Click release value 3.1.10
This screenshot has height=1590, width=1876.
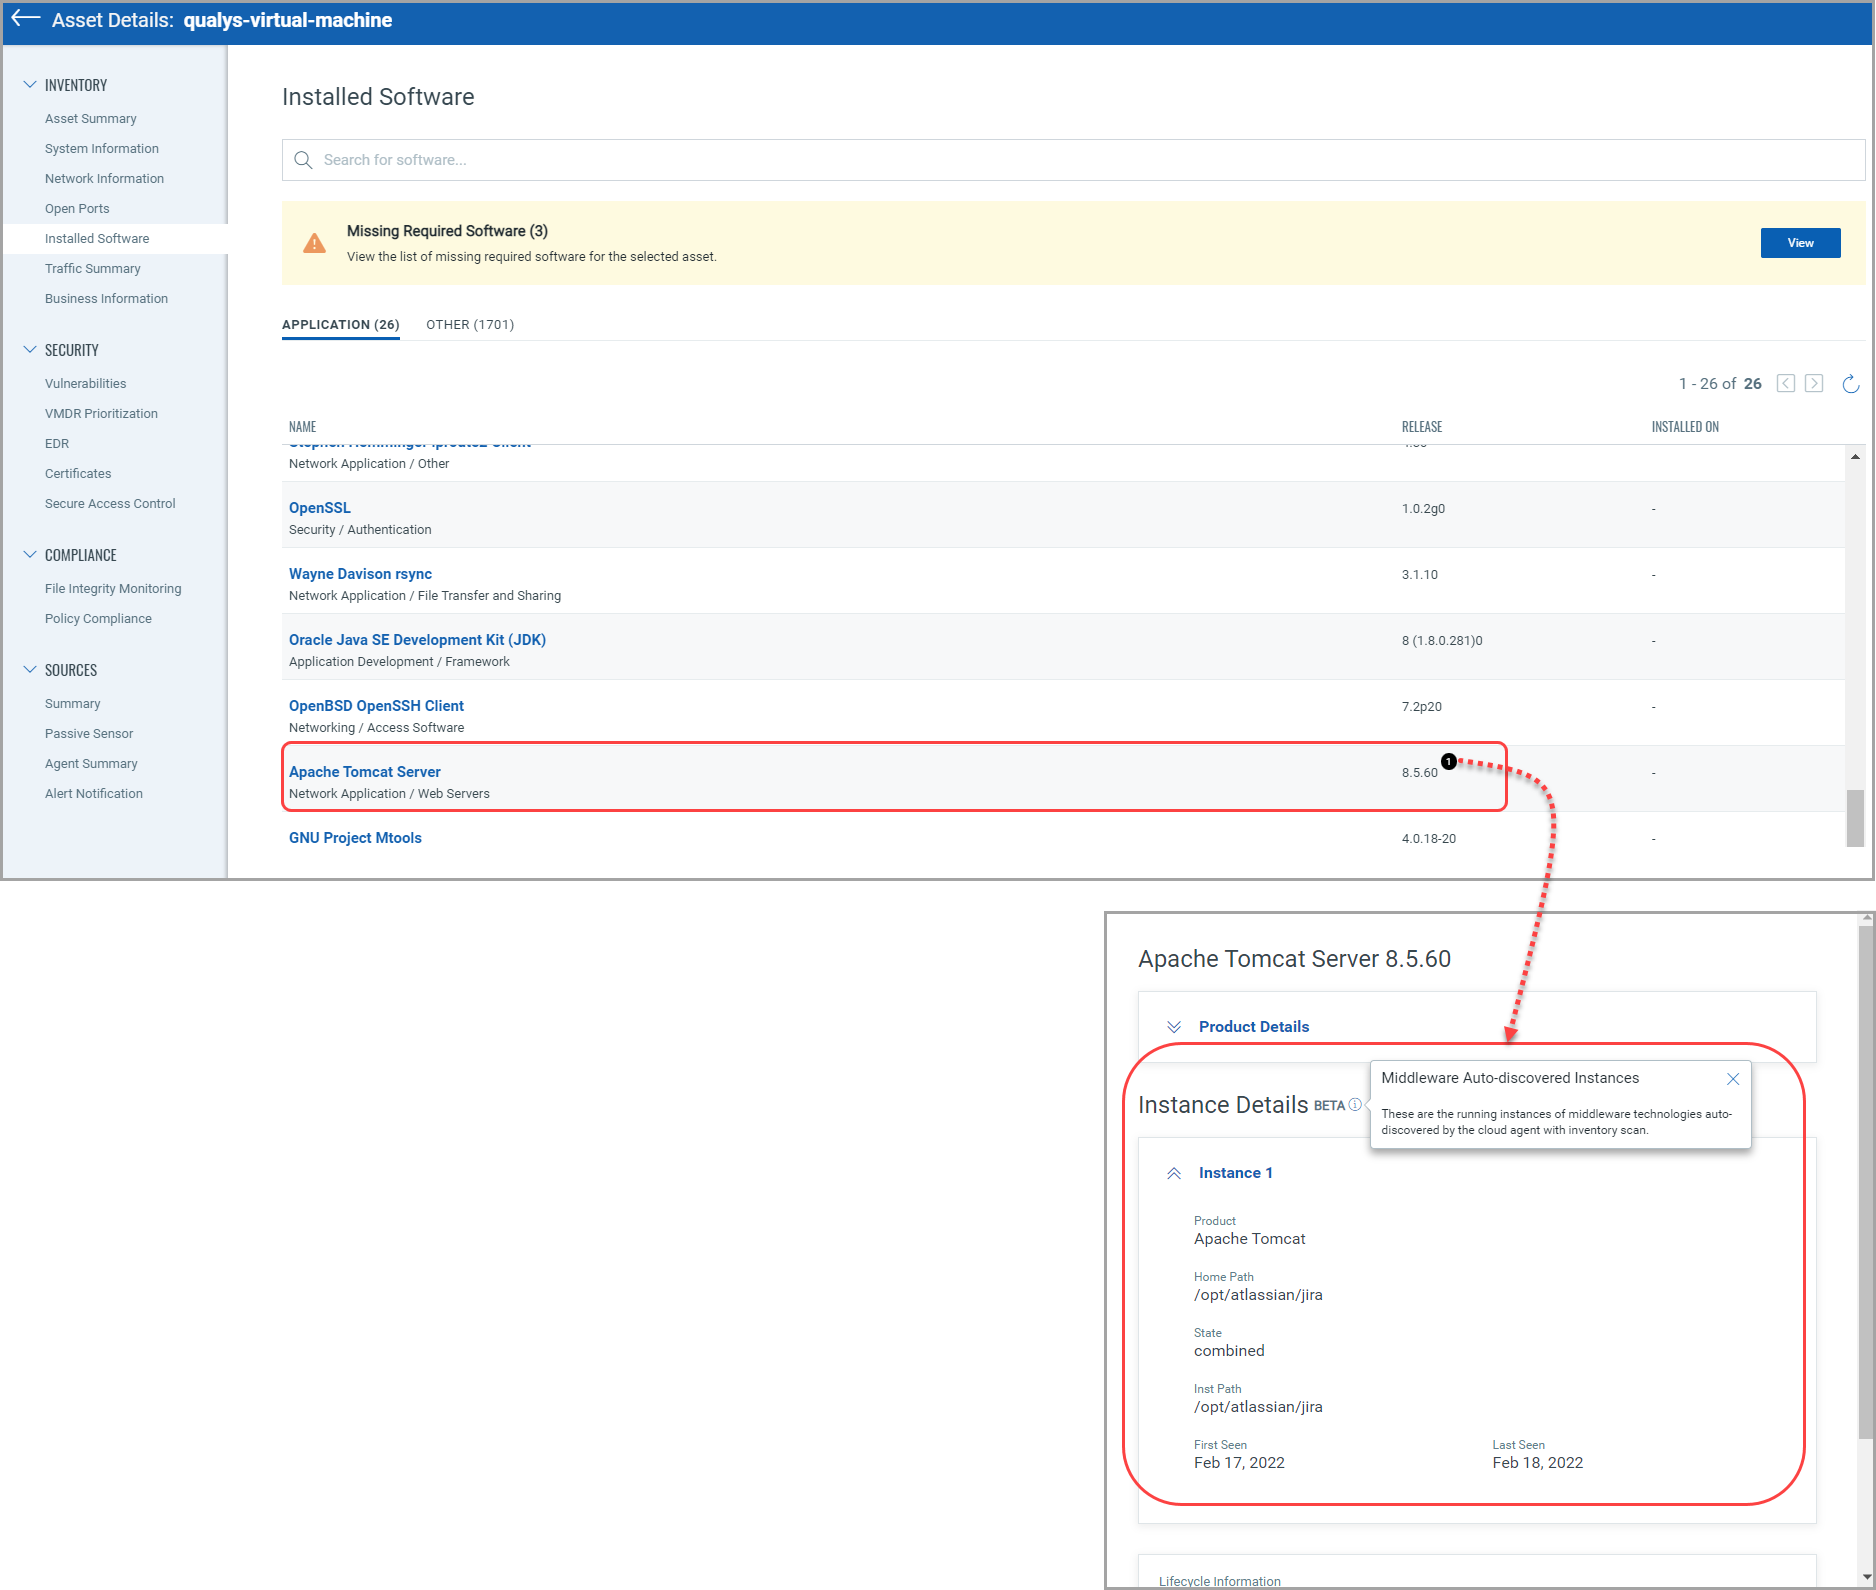click(1420, 575)
